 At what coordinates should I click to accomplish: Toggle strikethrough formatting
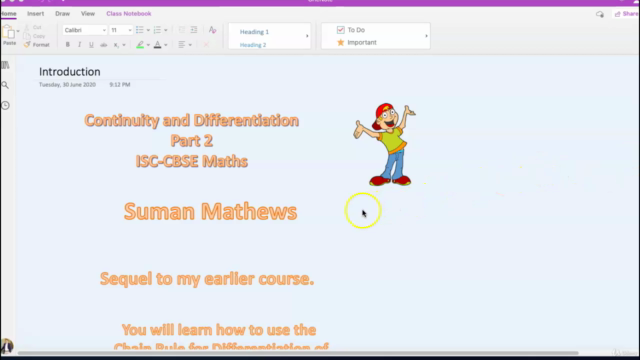[x=104, y=44]
